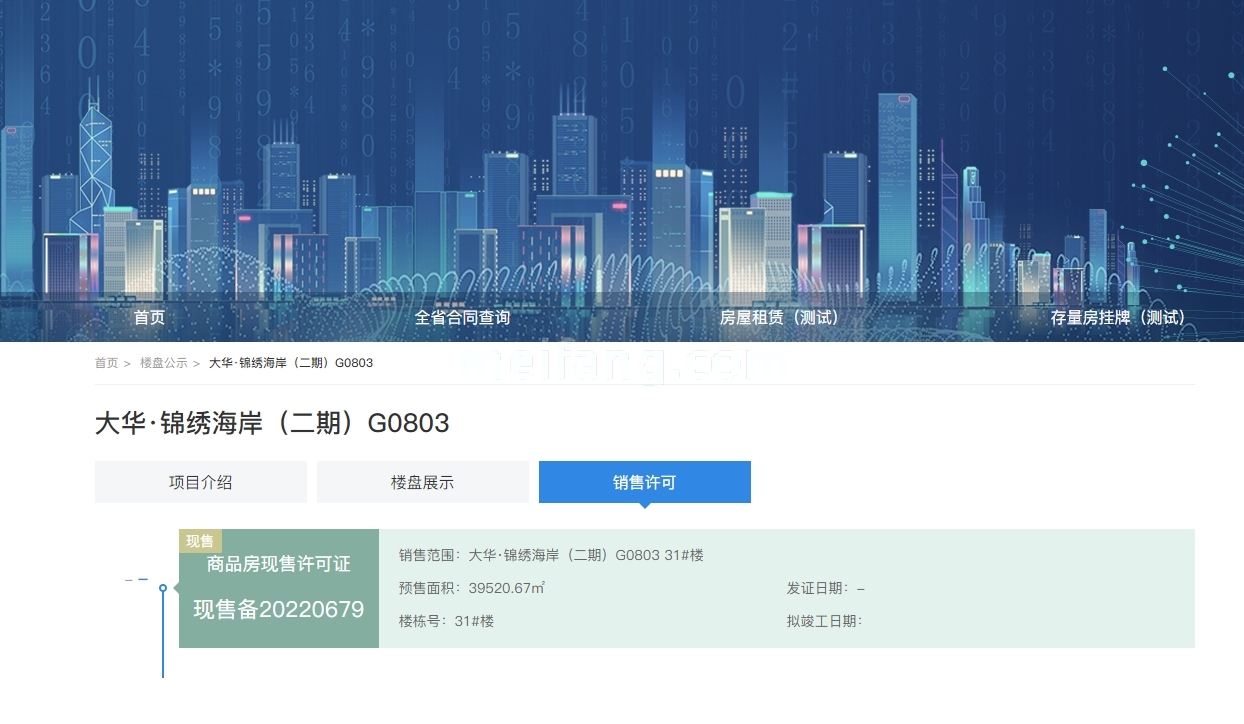This screenshot has height=724, width=1244.
Task: Click the 拟竣工日期 field
Action: [x=824, y=621]
